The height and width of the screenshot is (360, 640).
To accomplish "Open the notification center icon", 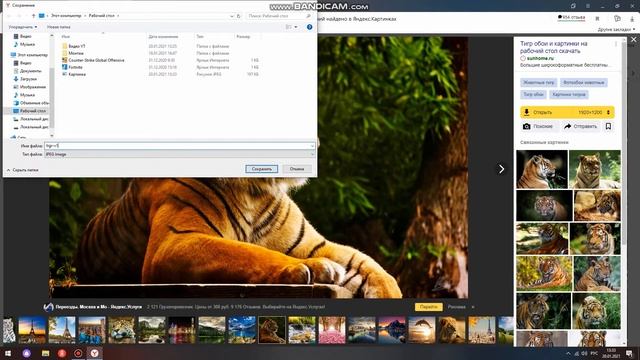I will (x=629, y=353).
